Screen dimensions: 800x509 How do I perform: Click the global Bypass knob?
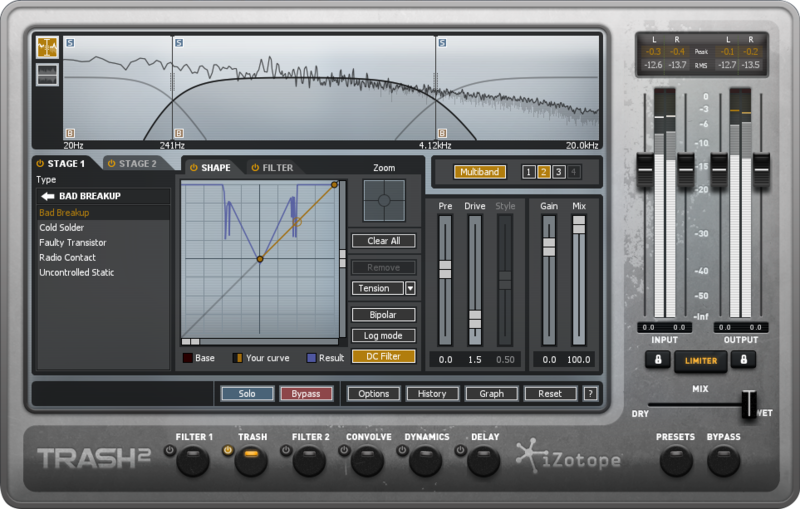coord(723,461)
